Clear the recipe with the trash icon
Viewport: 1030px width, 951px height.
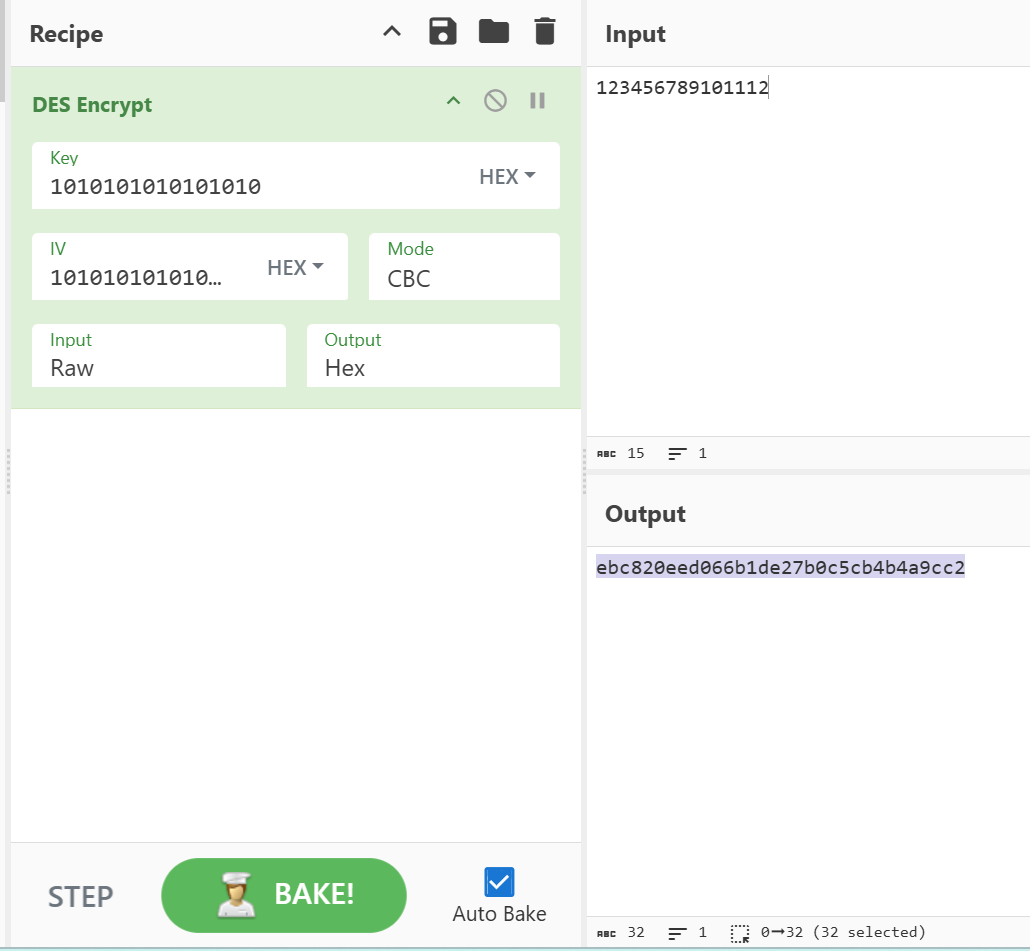tap(545, 32)
